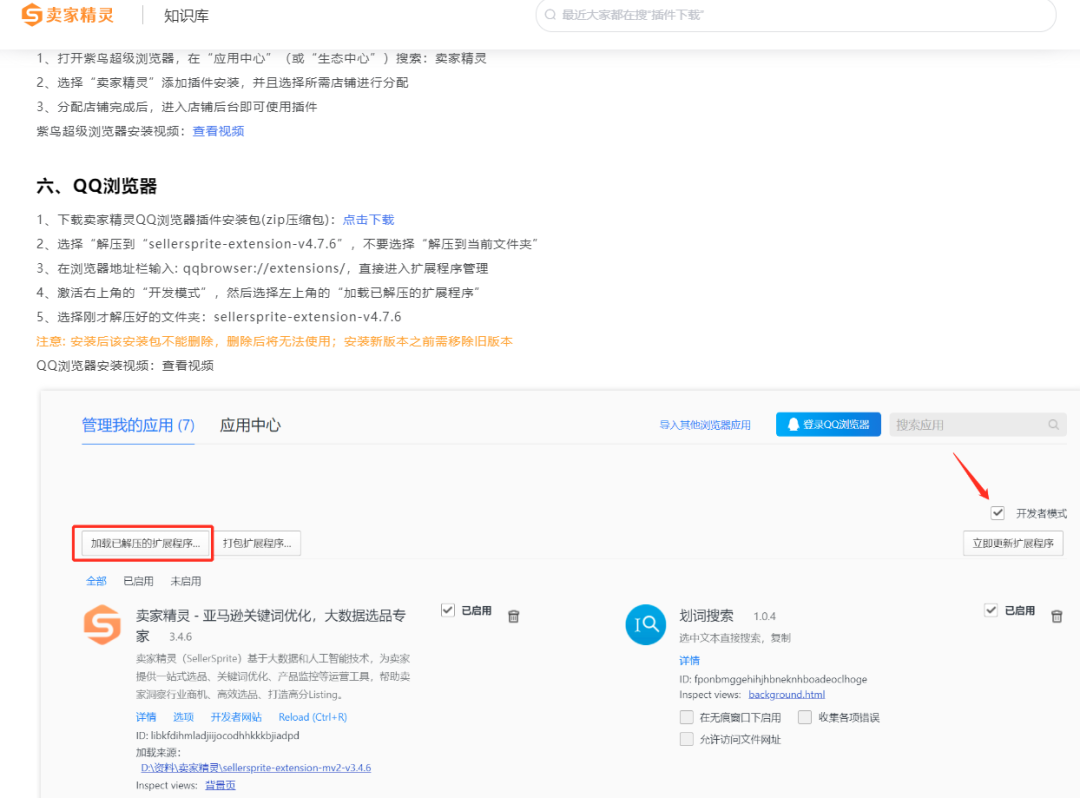Image resolution: width=1080 pixels, height=798 pixels.
Task: Focus the 搜索应用 input field
Action: pos(977,424)
